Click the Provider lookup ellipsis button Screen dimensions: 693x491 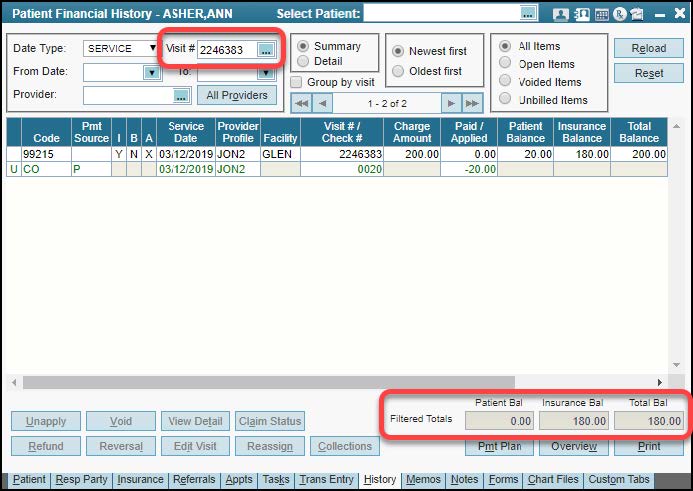(181, 95)
